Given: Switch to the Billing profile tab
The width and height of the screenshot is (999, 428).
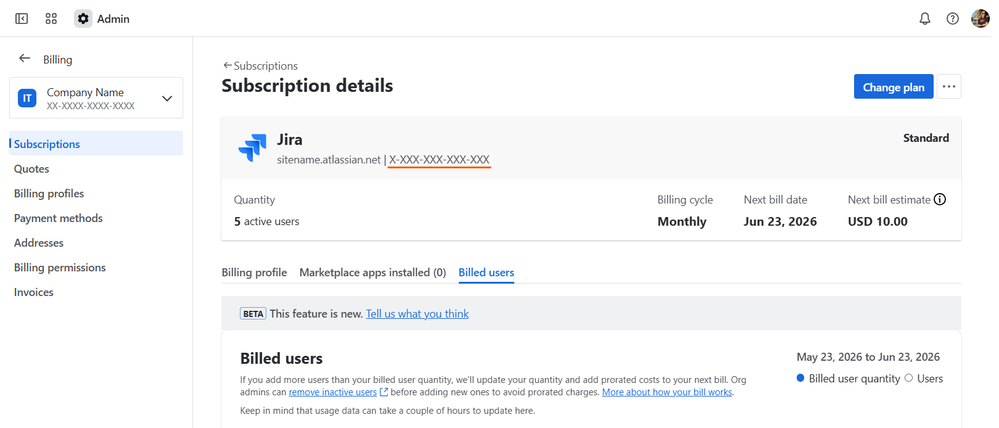Looking at the screenshot, I should point(254,273).
